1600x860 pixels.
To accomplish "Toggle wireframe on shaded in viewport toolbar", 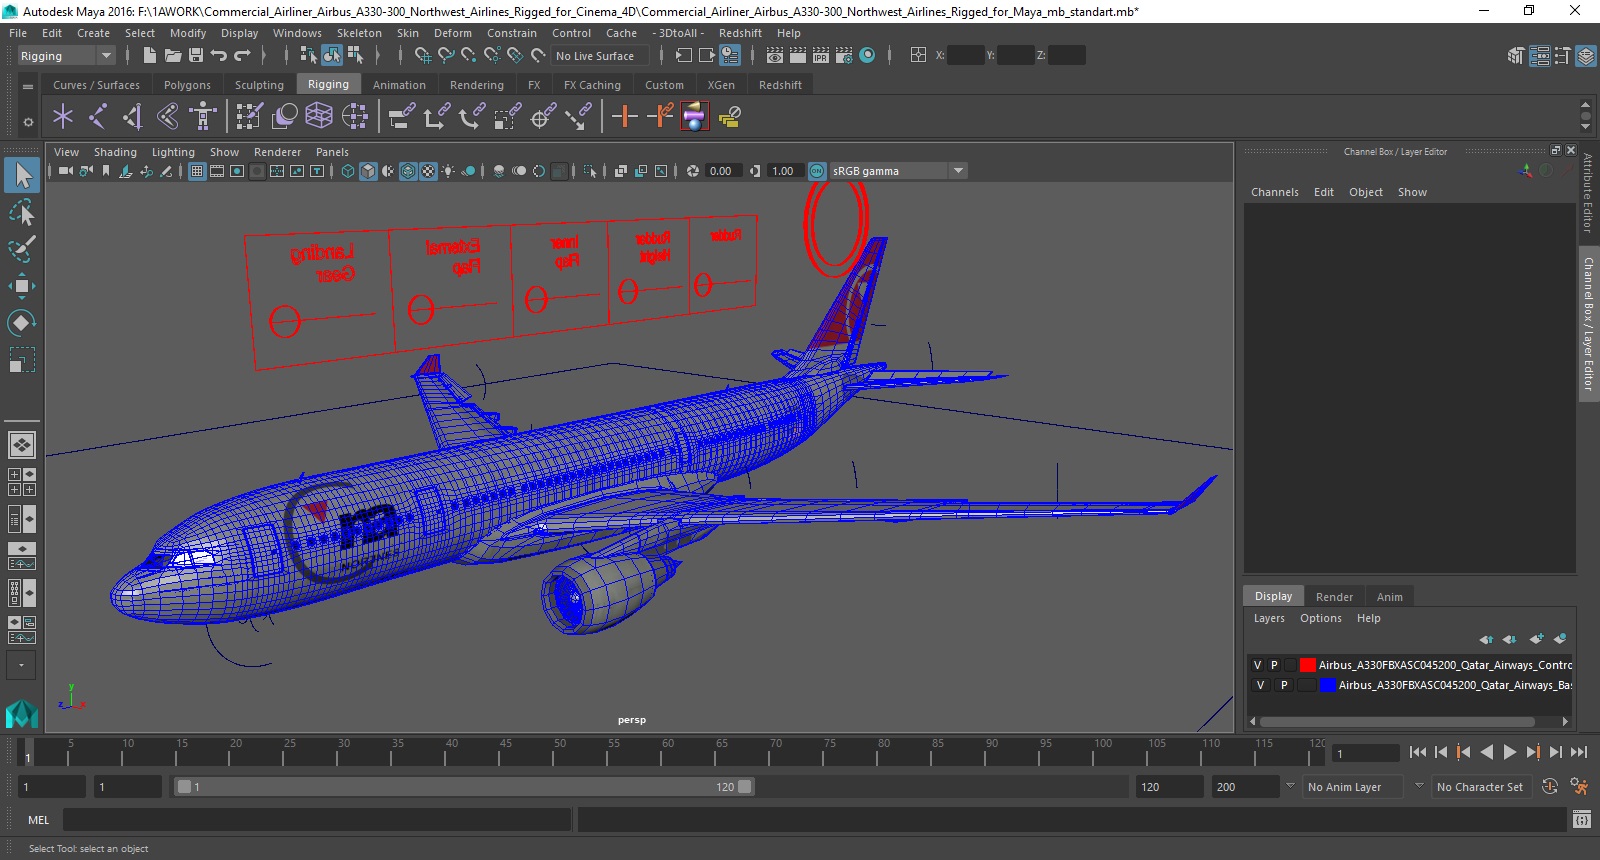I will (408, 171).
